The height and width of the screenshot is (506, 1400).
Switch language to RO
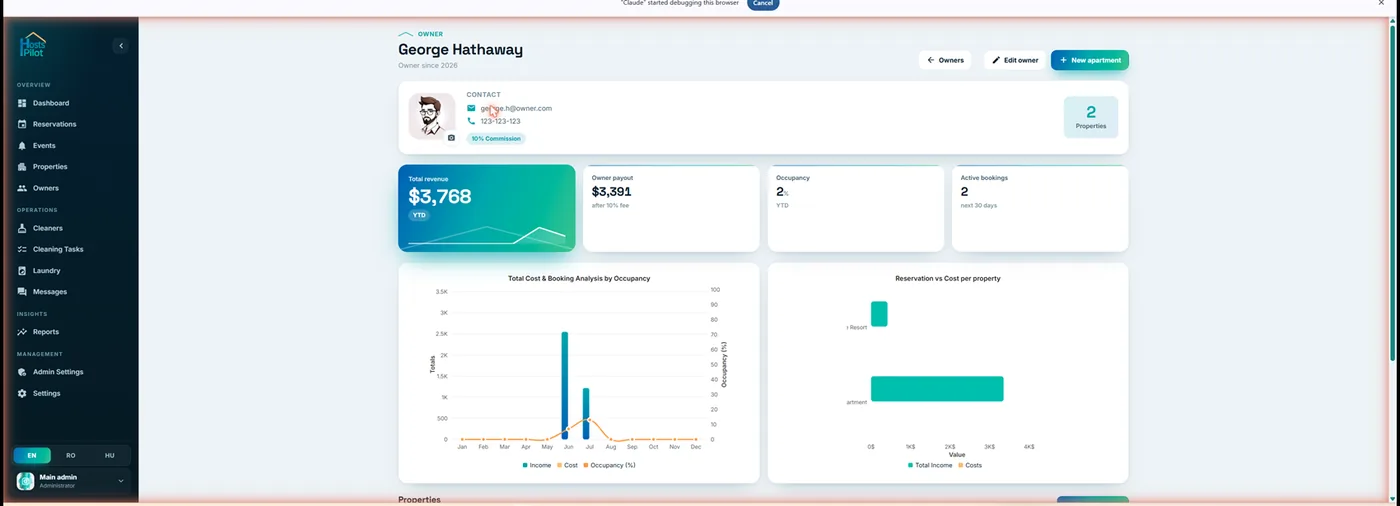71,455
